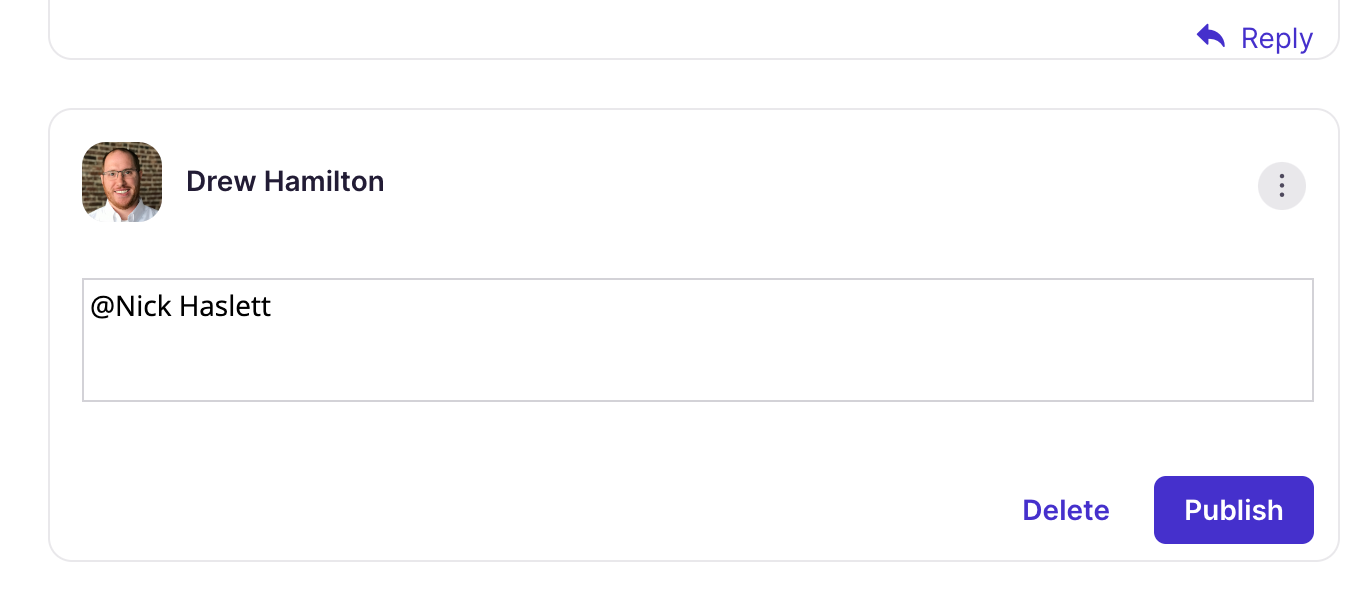Click the word Reply
1358x592 pixels.
tap(1277, 38)
